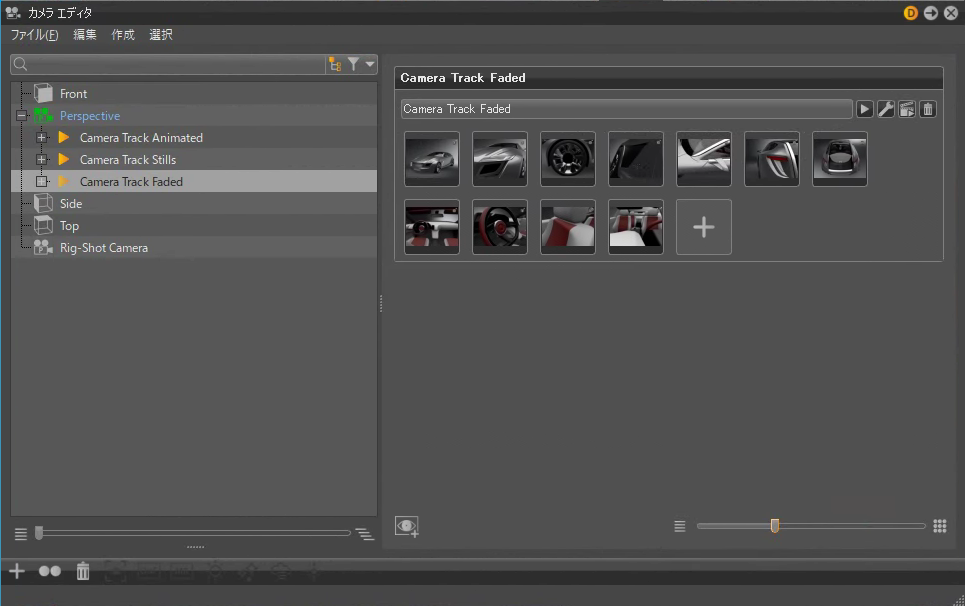Open the 作成 menu
Viewport: 965px width, 606px height.
[x=123, y=34]
